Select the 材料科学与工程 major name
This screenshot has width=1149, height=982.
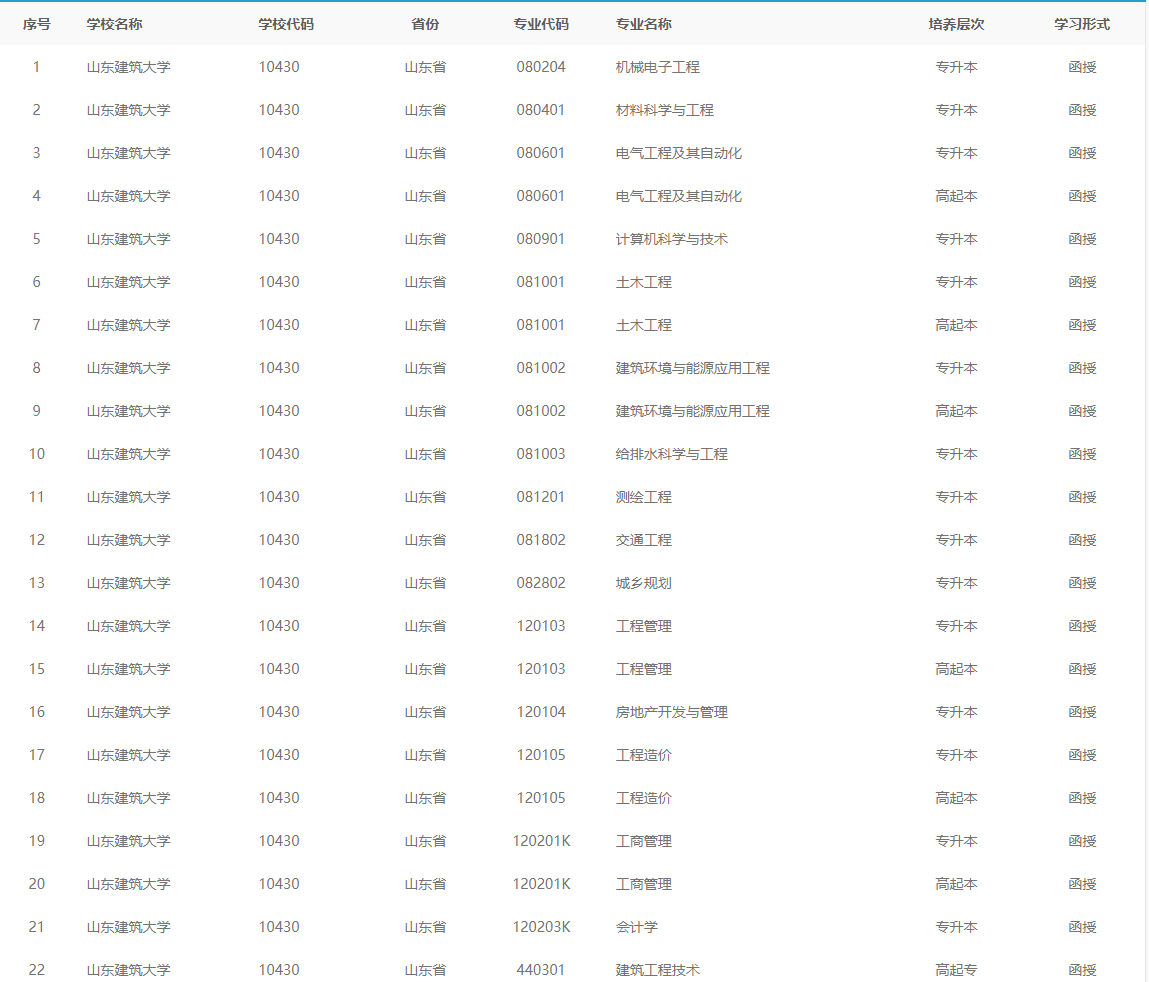(665, 111)
